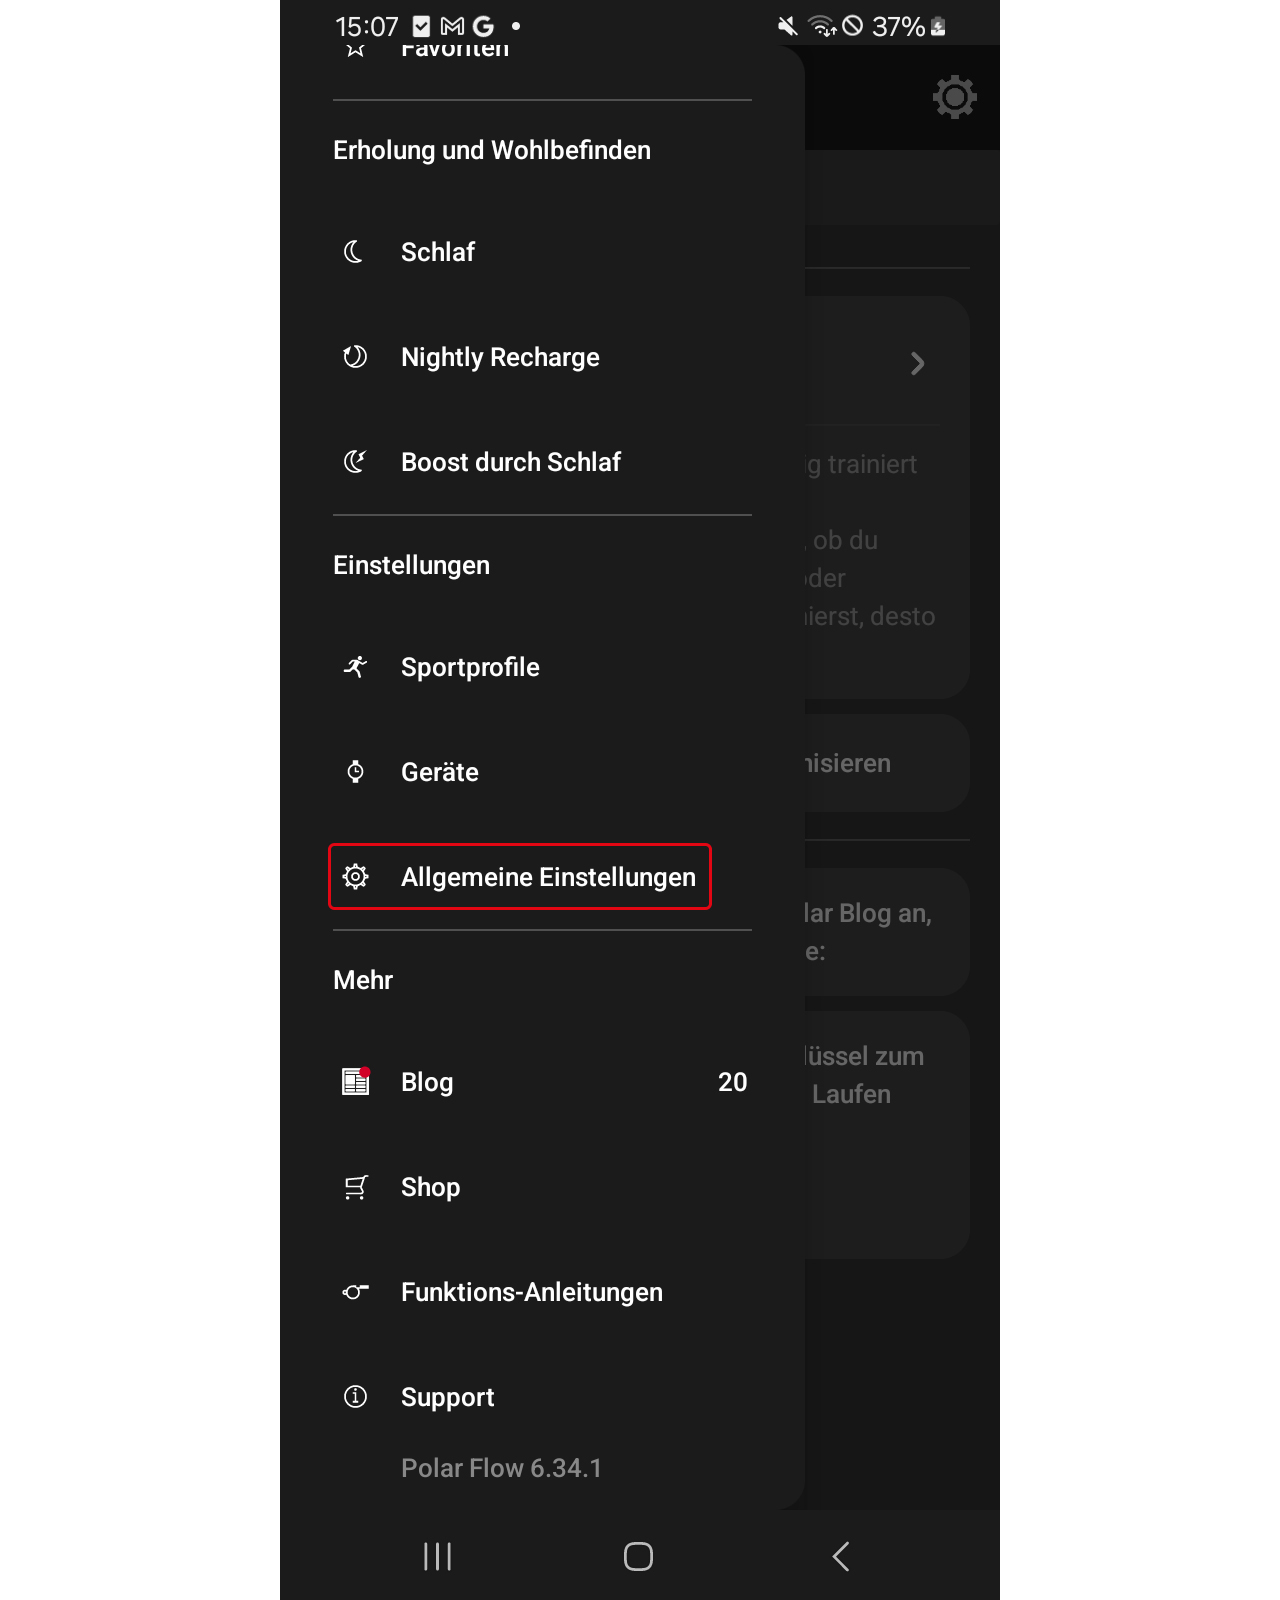Image resolution: width=1280 pixels, height=1600 pixels.
Task: Open Nightly Recharge menu entry
Action: [542, 357]
